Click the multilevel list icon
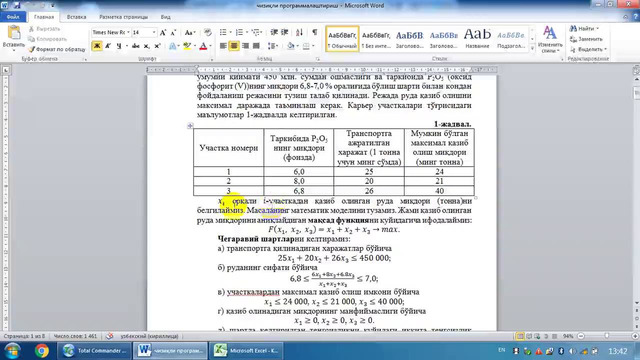Screen dimensions: 640x360 pyautogui.click(x=256, y=32)
